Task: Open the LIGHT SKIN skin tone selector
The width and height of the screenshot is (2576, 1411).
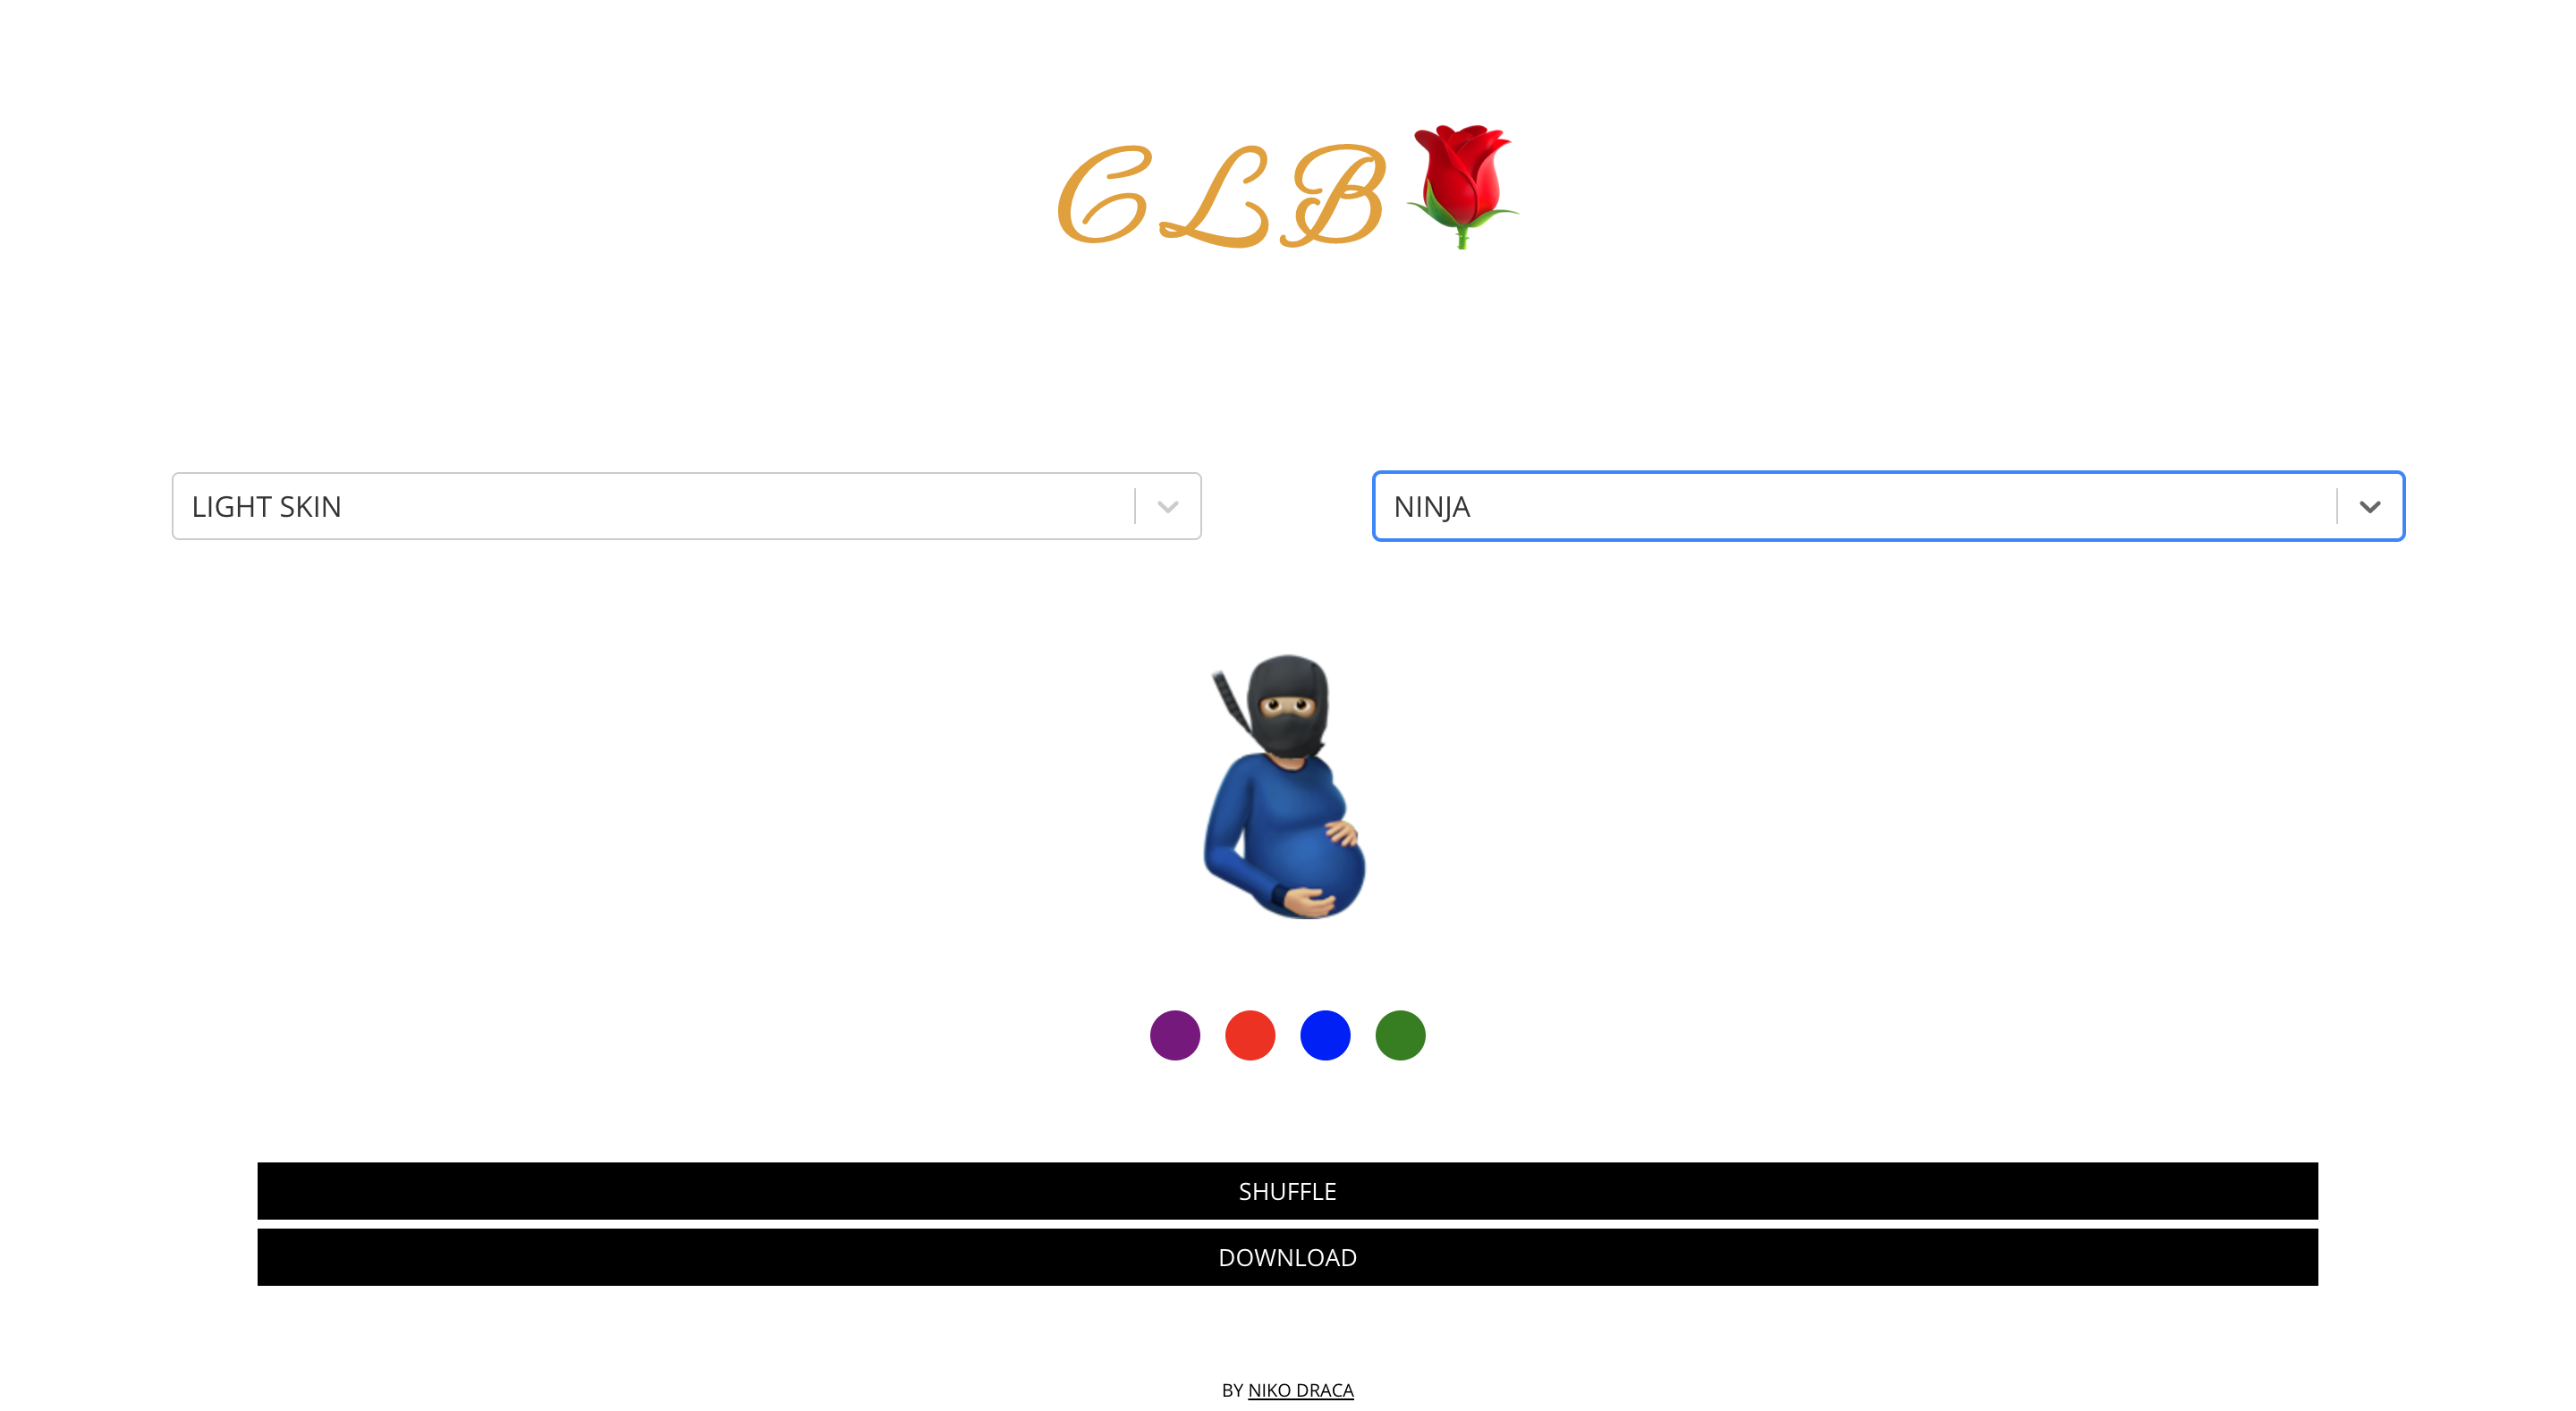Action: pyautogui.click(x=686, y=506)
